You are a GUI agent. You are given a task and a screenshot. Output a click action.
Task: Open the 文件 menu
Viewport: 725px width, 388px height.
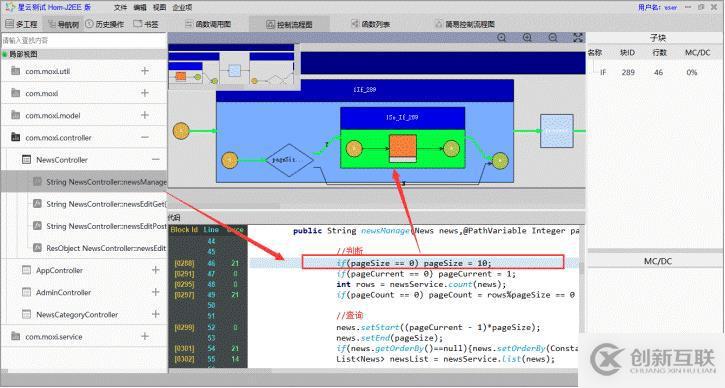point(120,7)
